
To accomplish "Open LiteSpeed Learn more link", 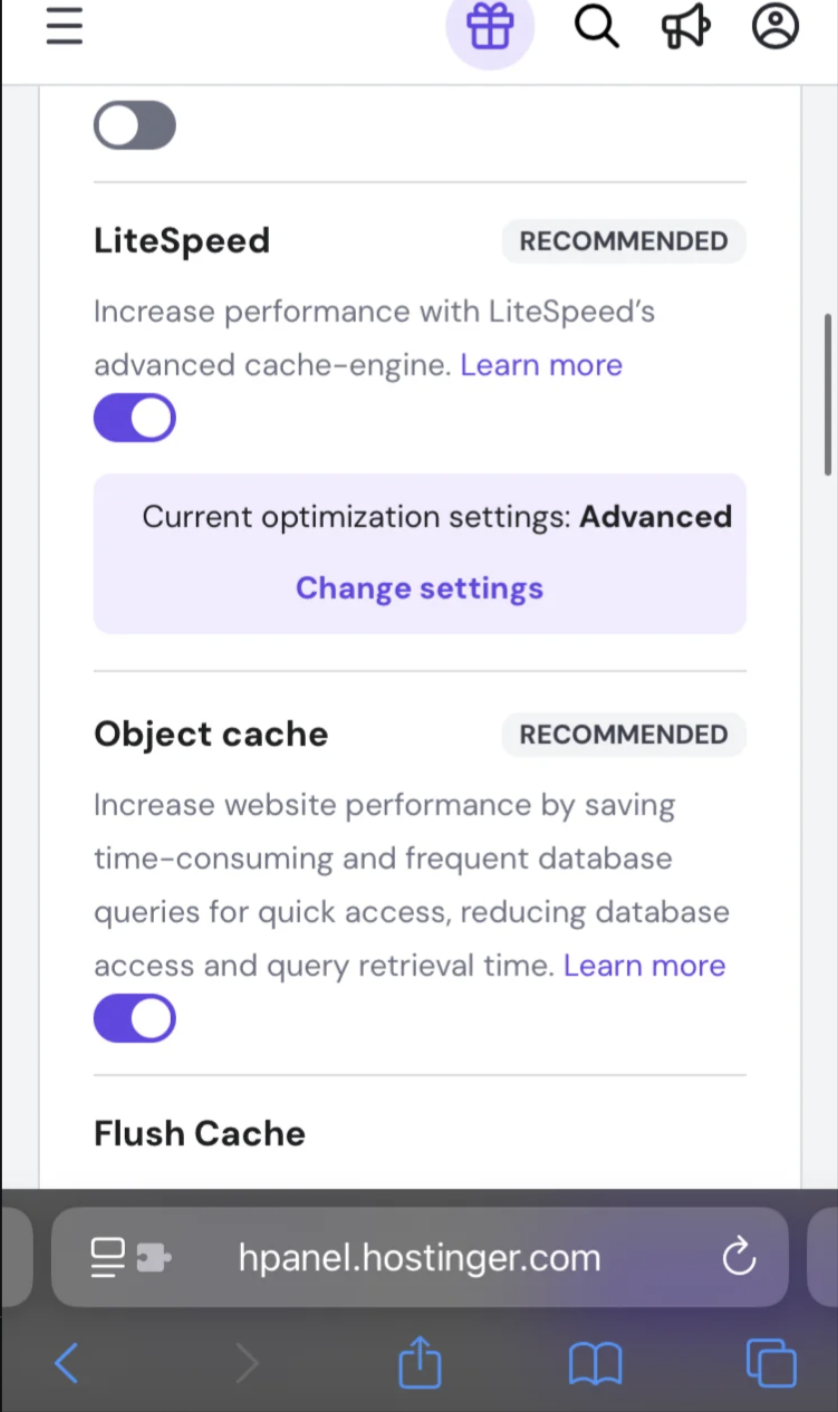I will point(541,365).
